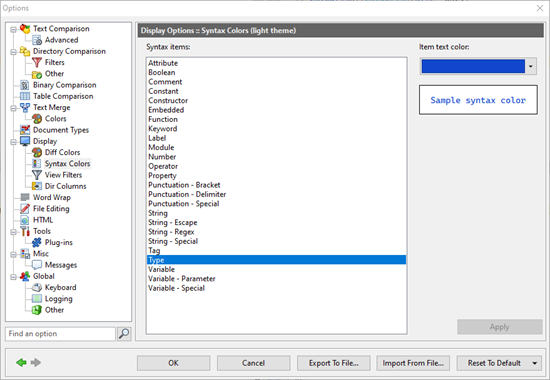This screenshot has height=380, width=550.
Task: Click the Find an option field
Action: [60, 334]
